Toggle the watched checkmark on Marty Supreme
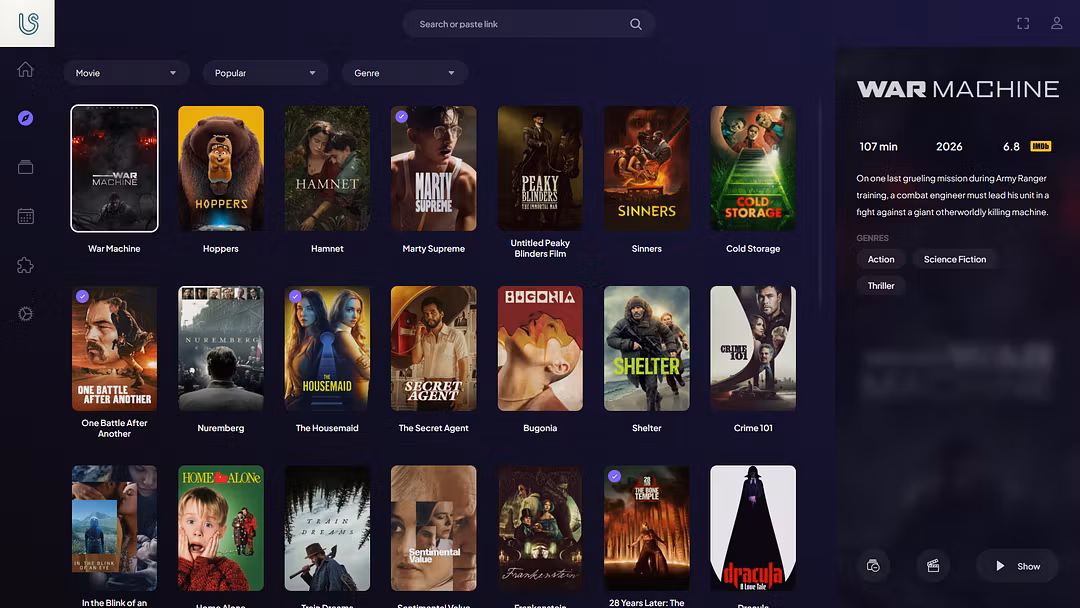Screen dimensions: 1080x608 [402, 117]
